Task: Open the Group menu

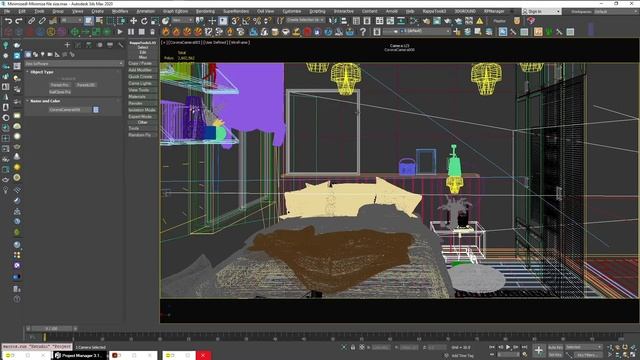Action: (58, 11)
